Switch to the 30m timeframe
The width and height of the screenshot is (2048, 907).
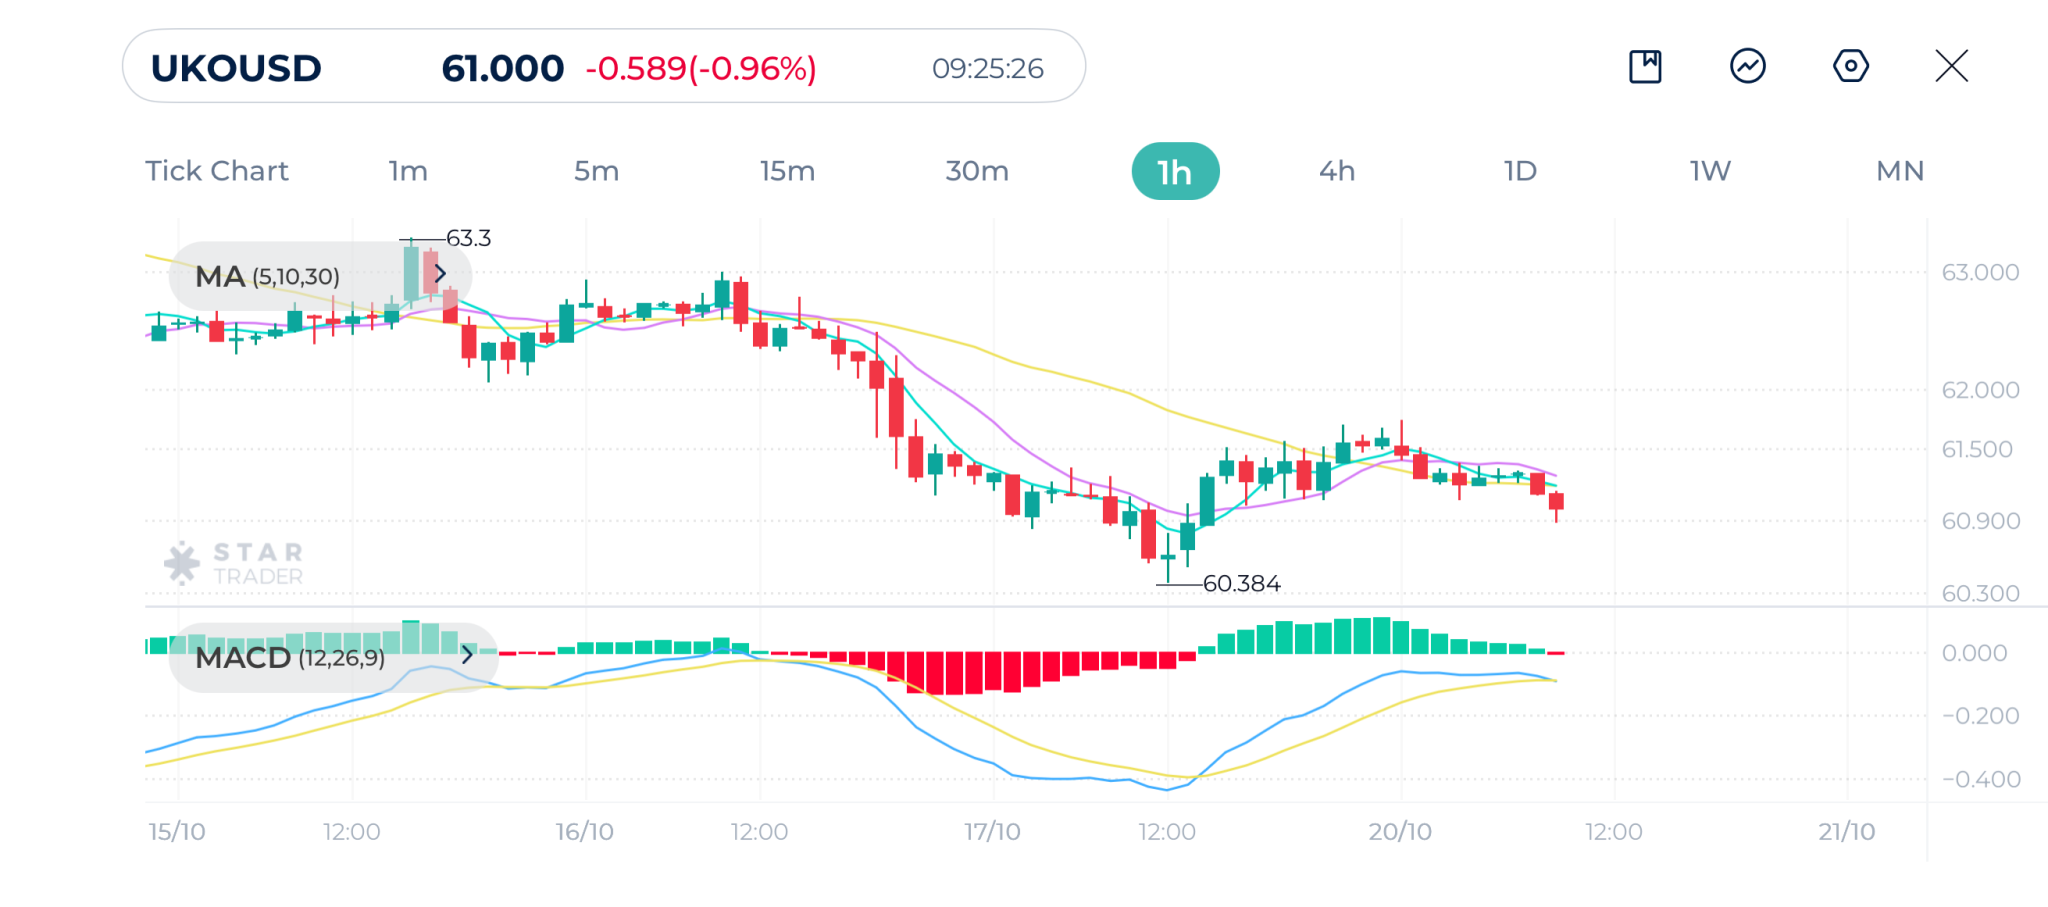pyautogui.click(x=977, y=171)
